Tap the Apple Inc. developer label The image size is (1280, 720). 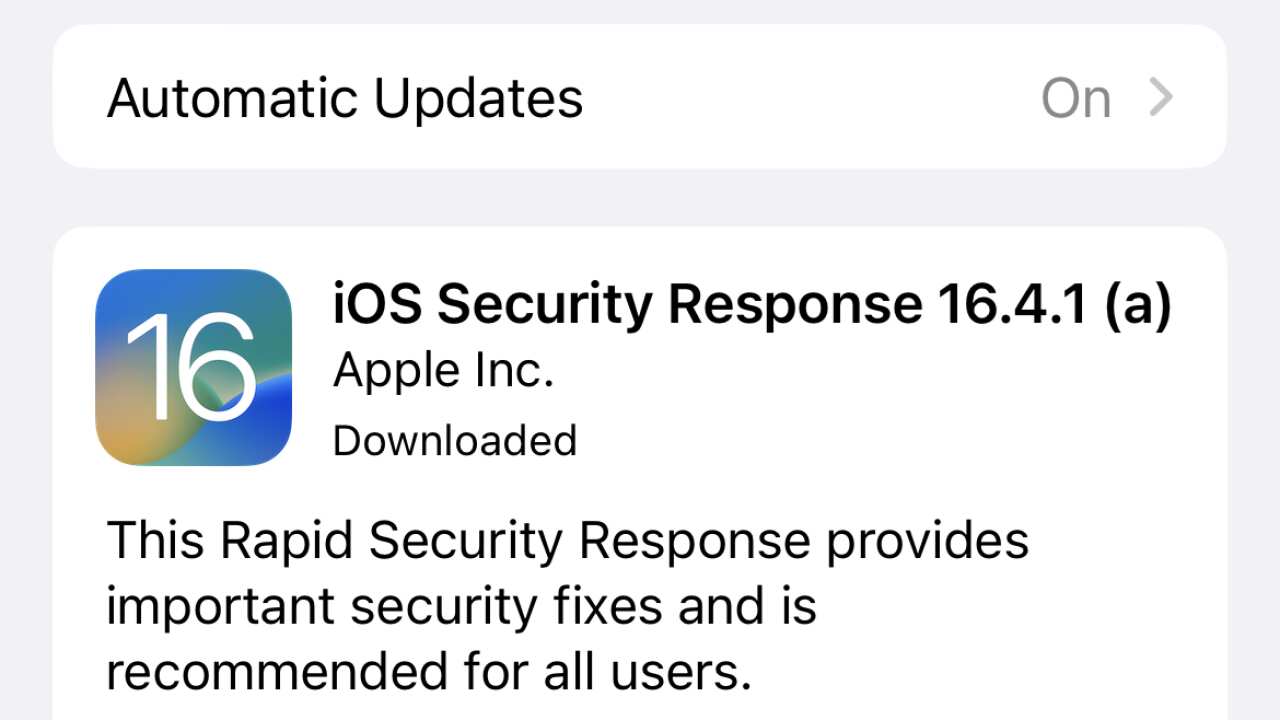tap(443, 372)
